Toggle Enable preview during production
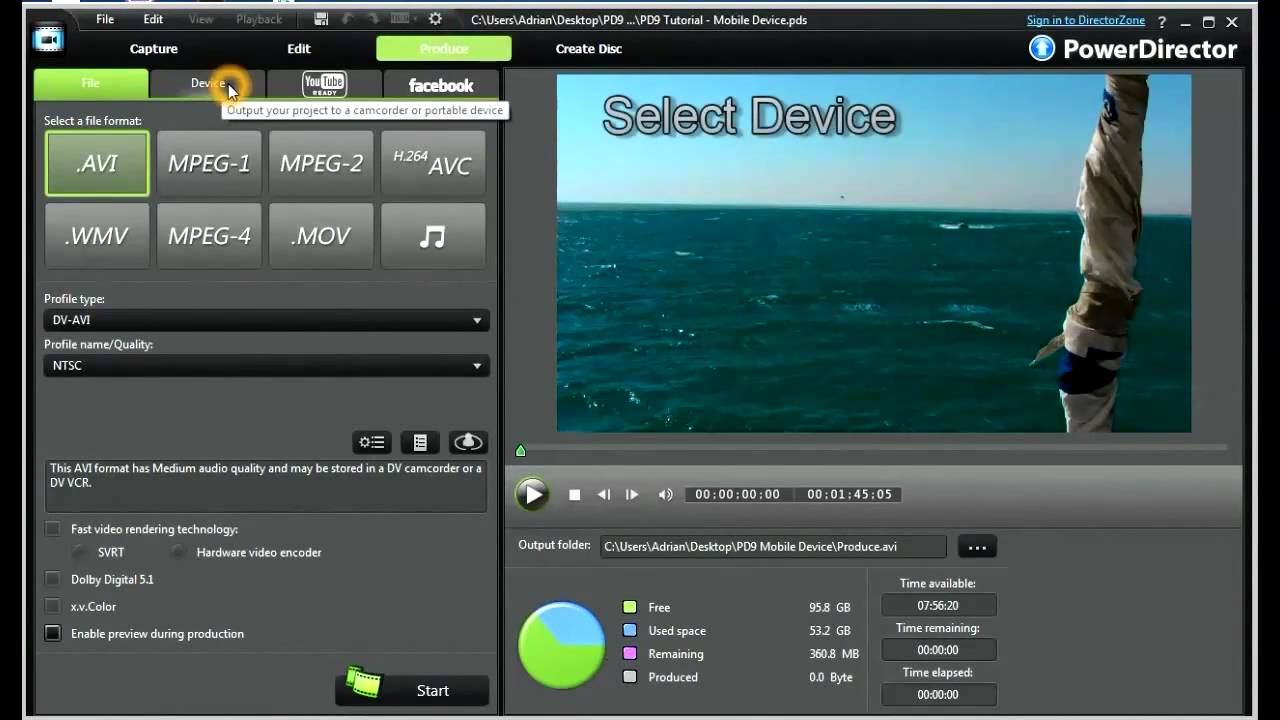The width and height of the screenshot is (1280, 720). (53, 633)
